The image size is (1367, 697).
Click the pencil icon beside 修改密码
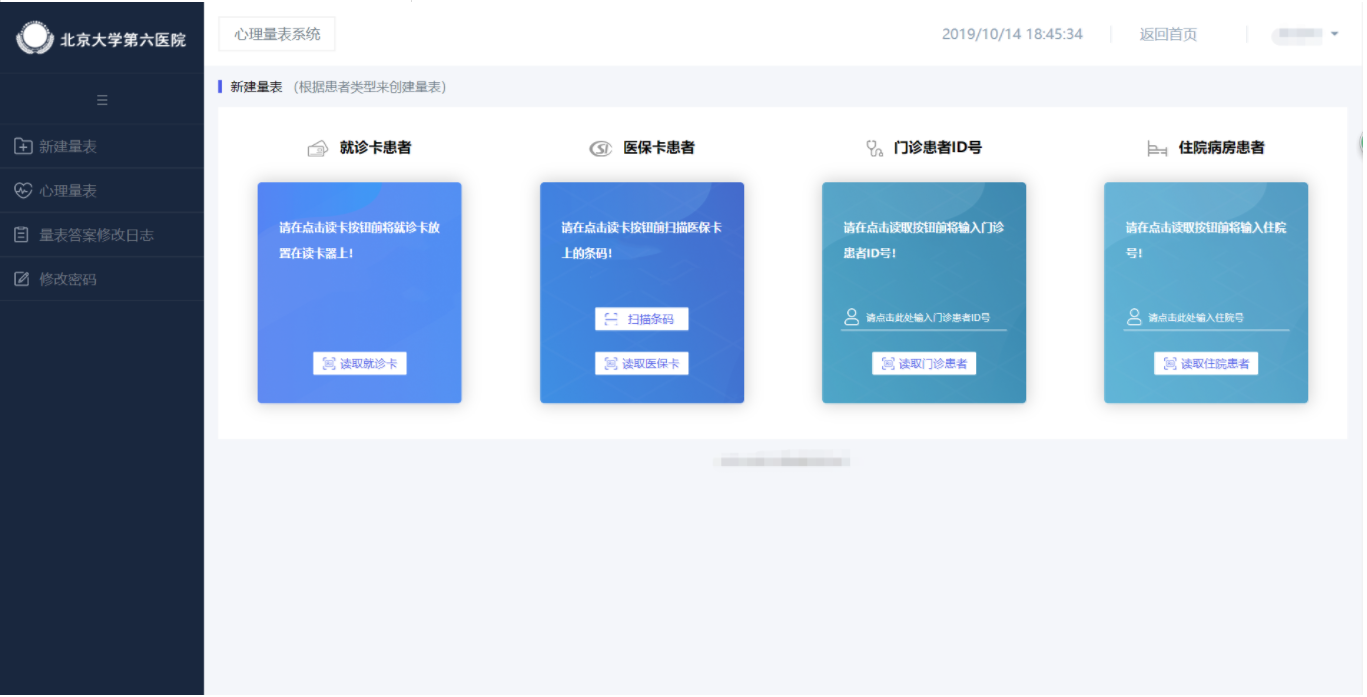(x=22, y=278)
